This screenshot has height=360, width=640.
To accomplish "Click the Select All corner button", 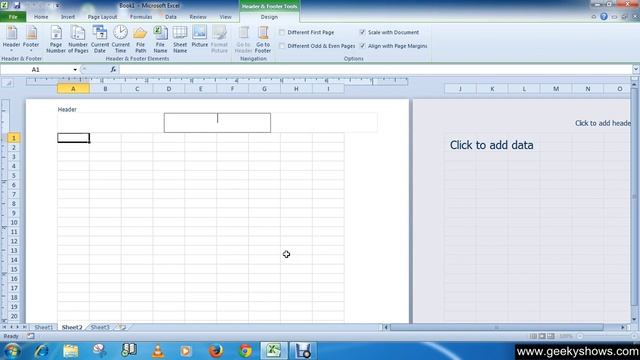I will 8,83.
